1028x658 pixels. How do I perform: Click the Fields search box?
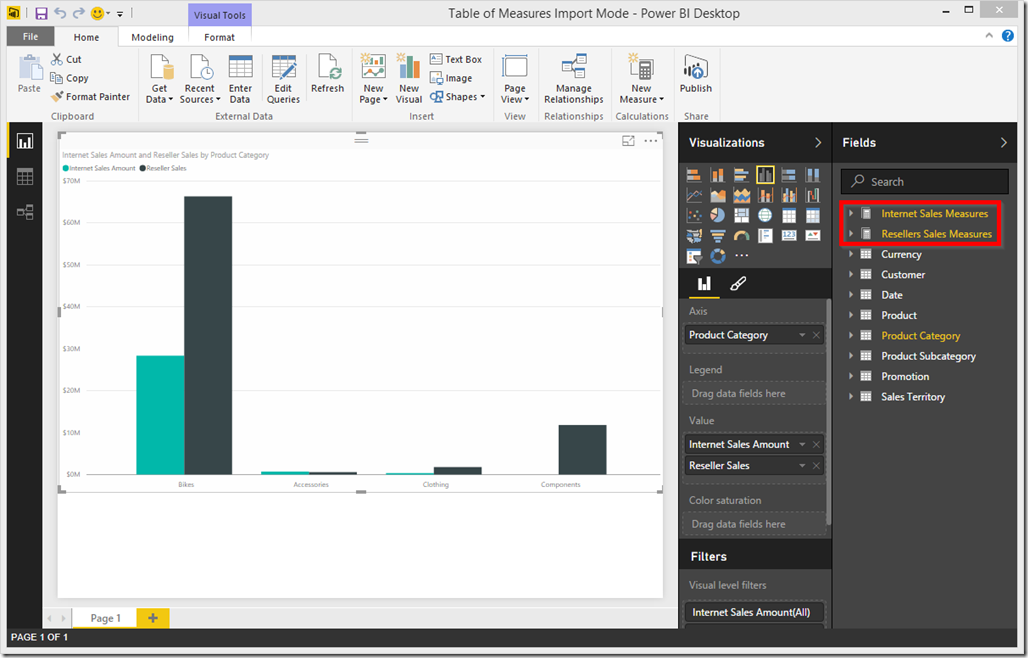click(x=924, y=182)
